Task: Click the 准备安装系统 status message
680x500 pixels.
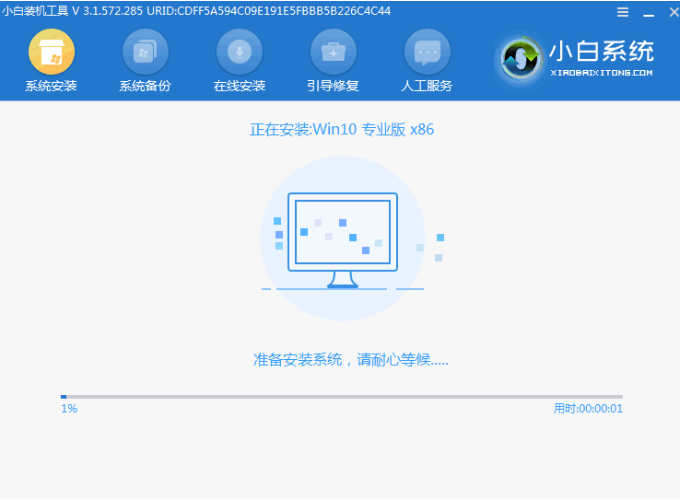Action: 351,360
